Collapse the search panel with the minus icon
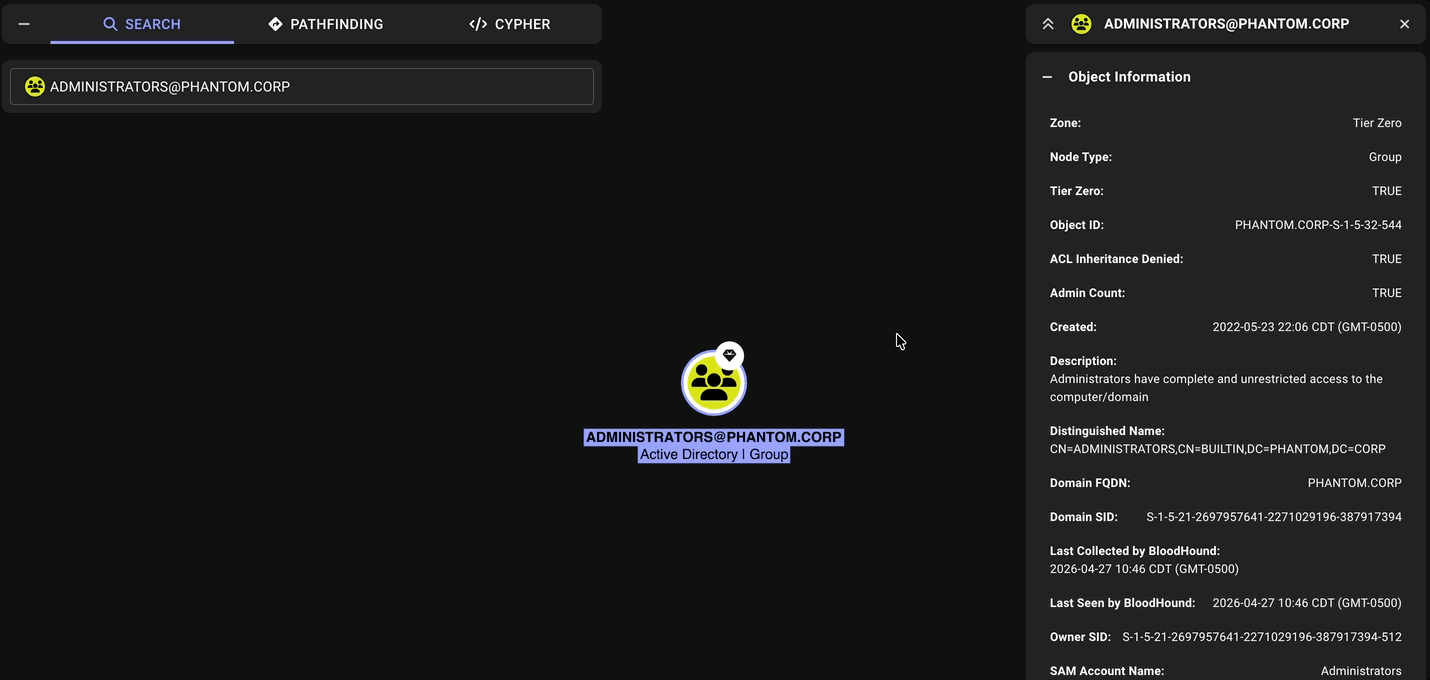This screenshot has width=1430, height=680. pos(24,24)
